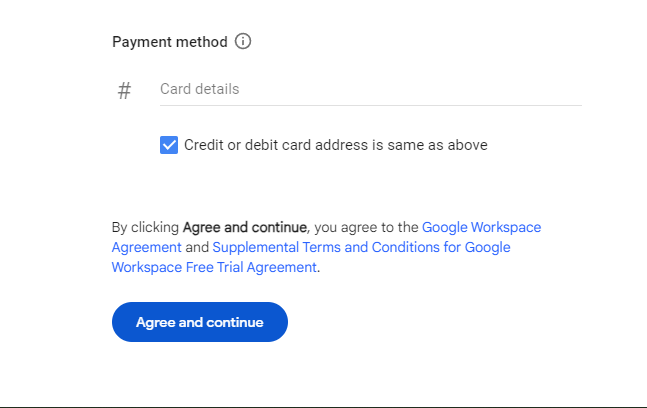Click 'is same as above' label text
647x408 pixels.
coord(430,145)
